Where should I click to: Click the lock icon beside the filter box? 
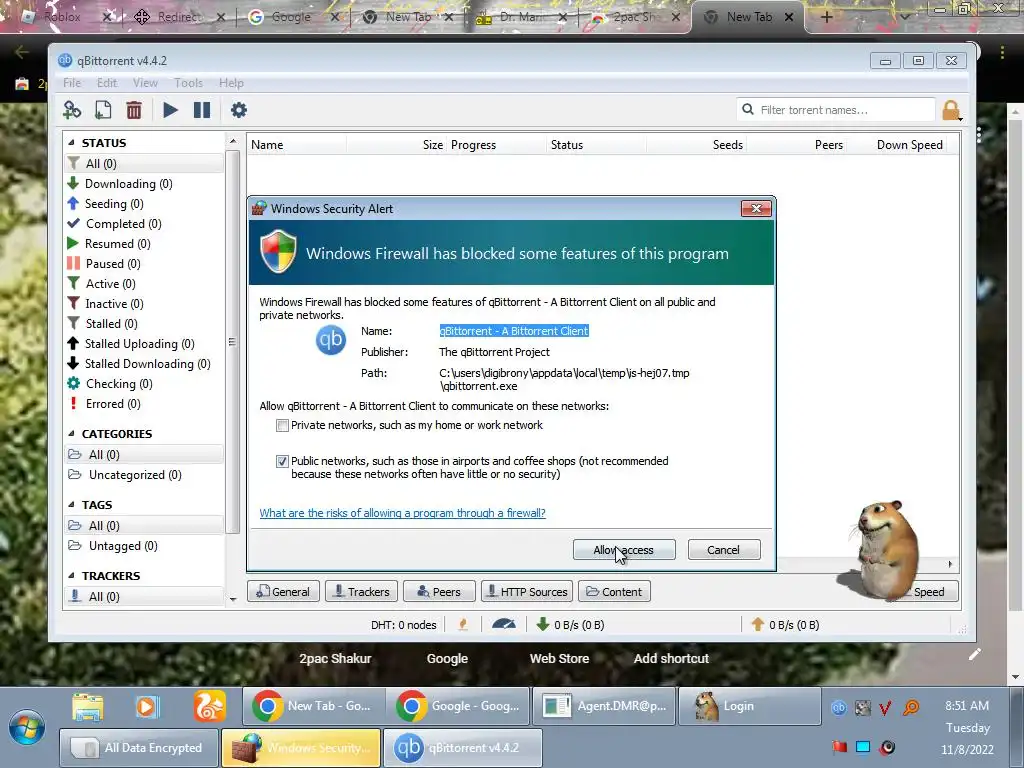click(x=951, y=110)
